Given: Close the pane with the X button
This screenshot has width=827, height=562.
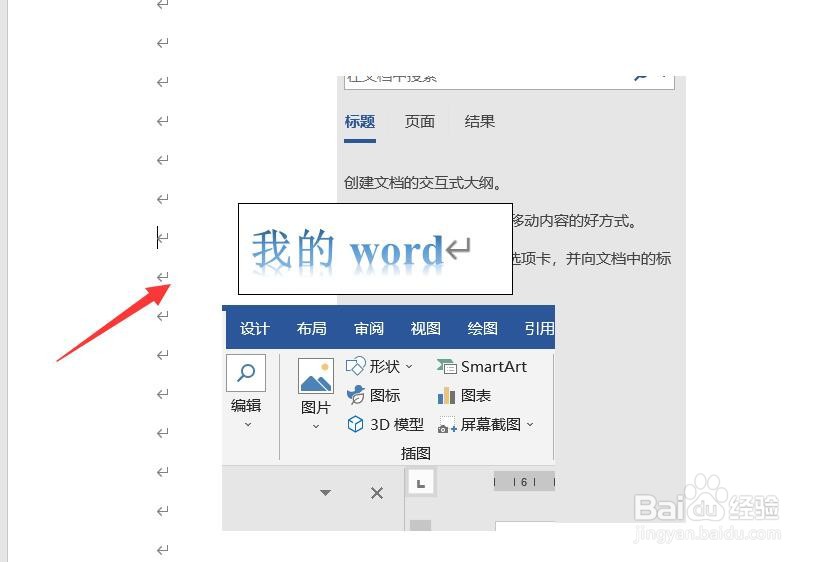Looking at the screenshot, I should pos(377,493).
